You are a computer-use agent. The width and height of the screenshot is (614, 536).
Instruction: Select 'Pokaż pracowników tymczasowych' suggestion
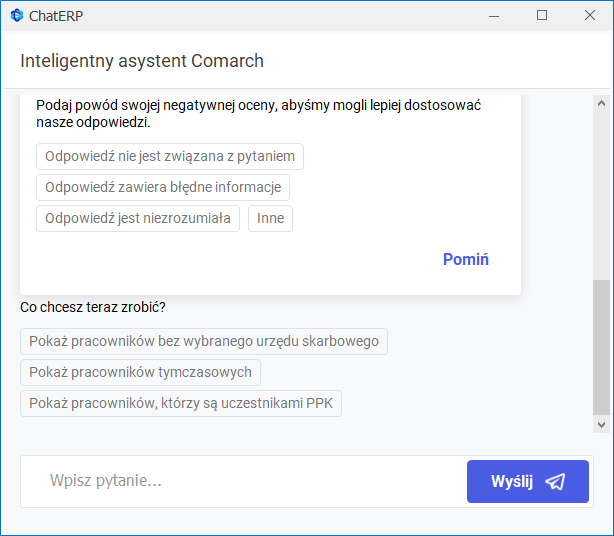140,372
